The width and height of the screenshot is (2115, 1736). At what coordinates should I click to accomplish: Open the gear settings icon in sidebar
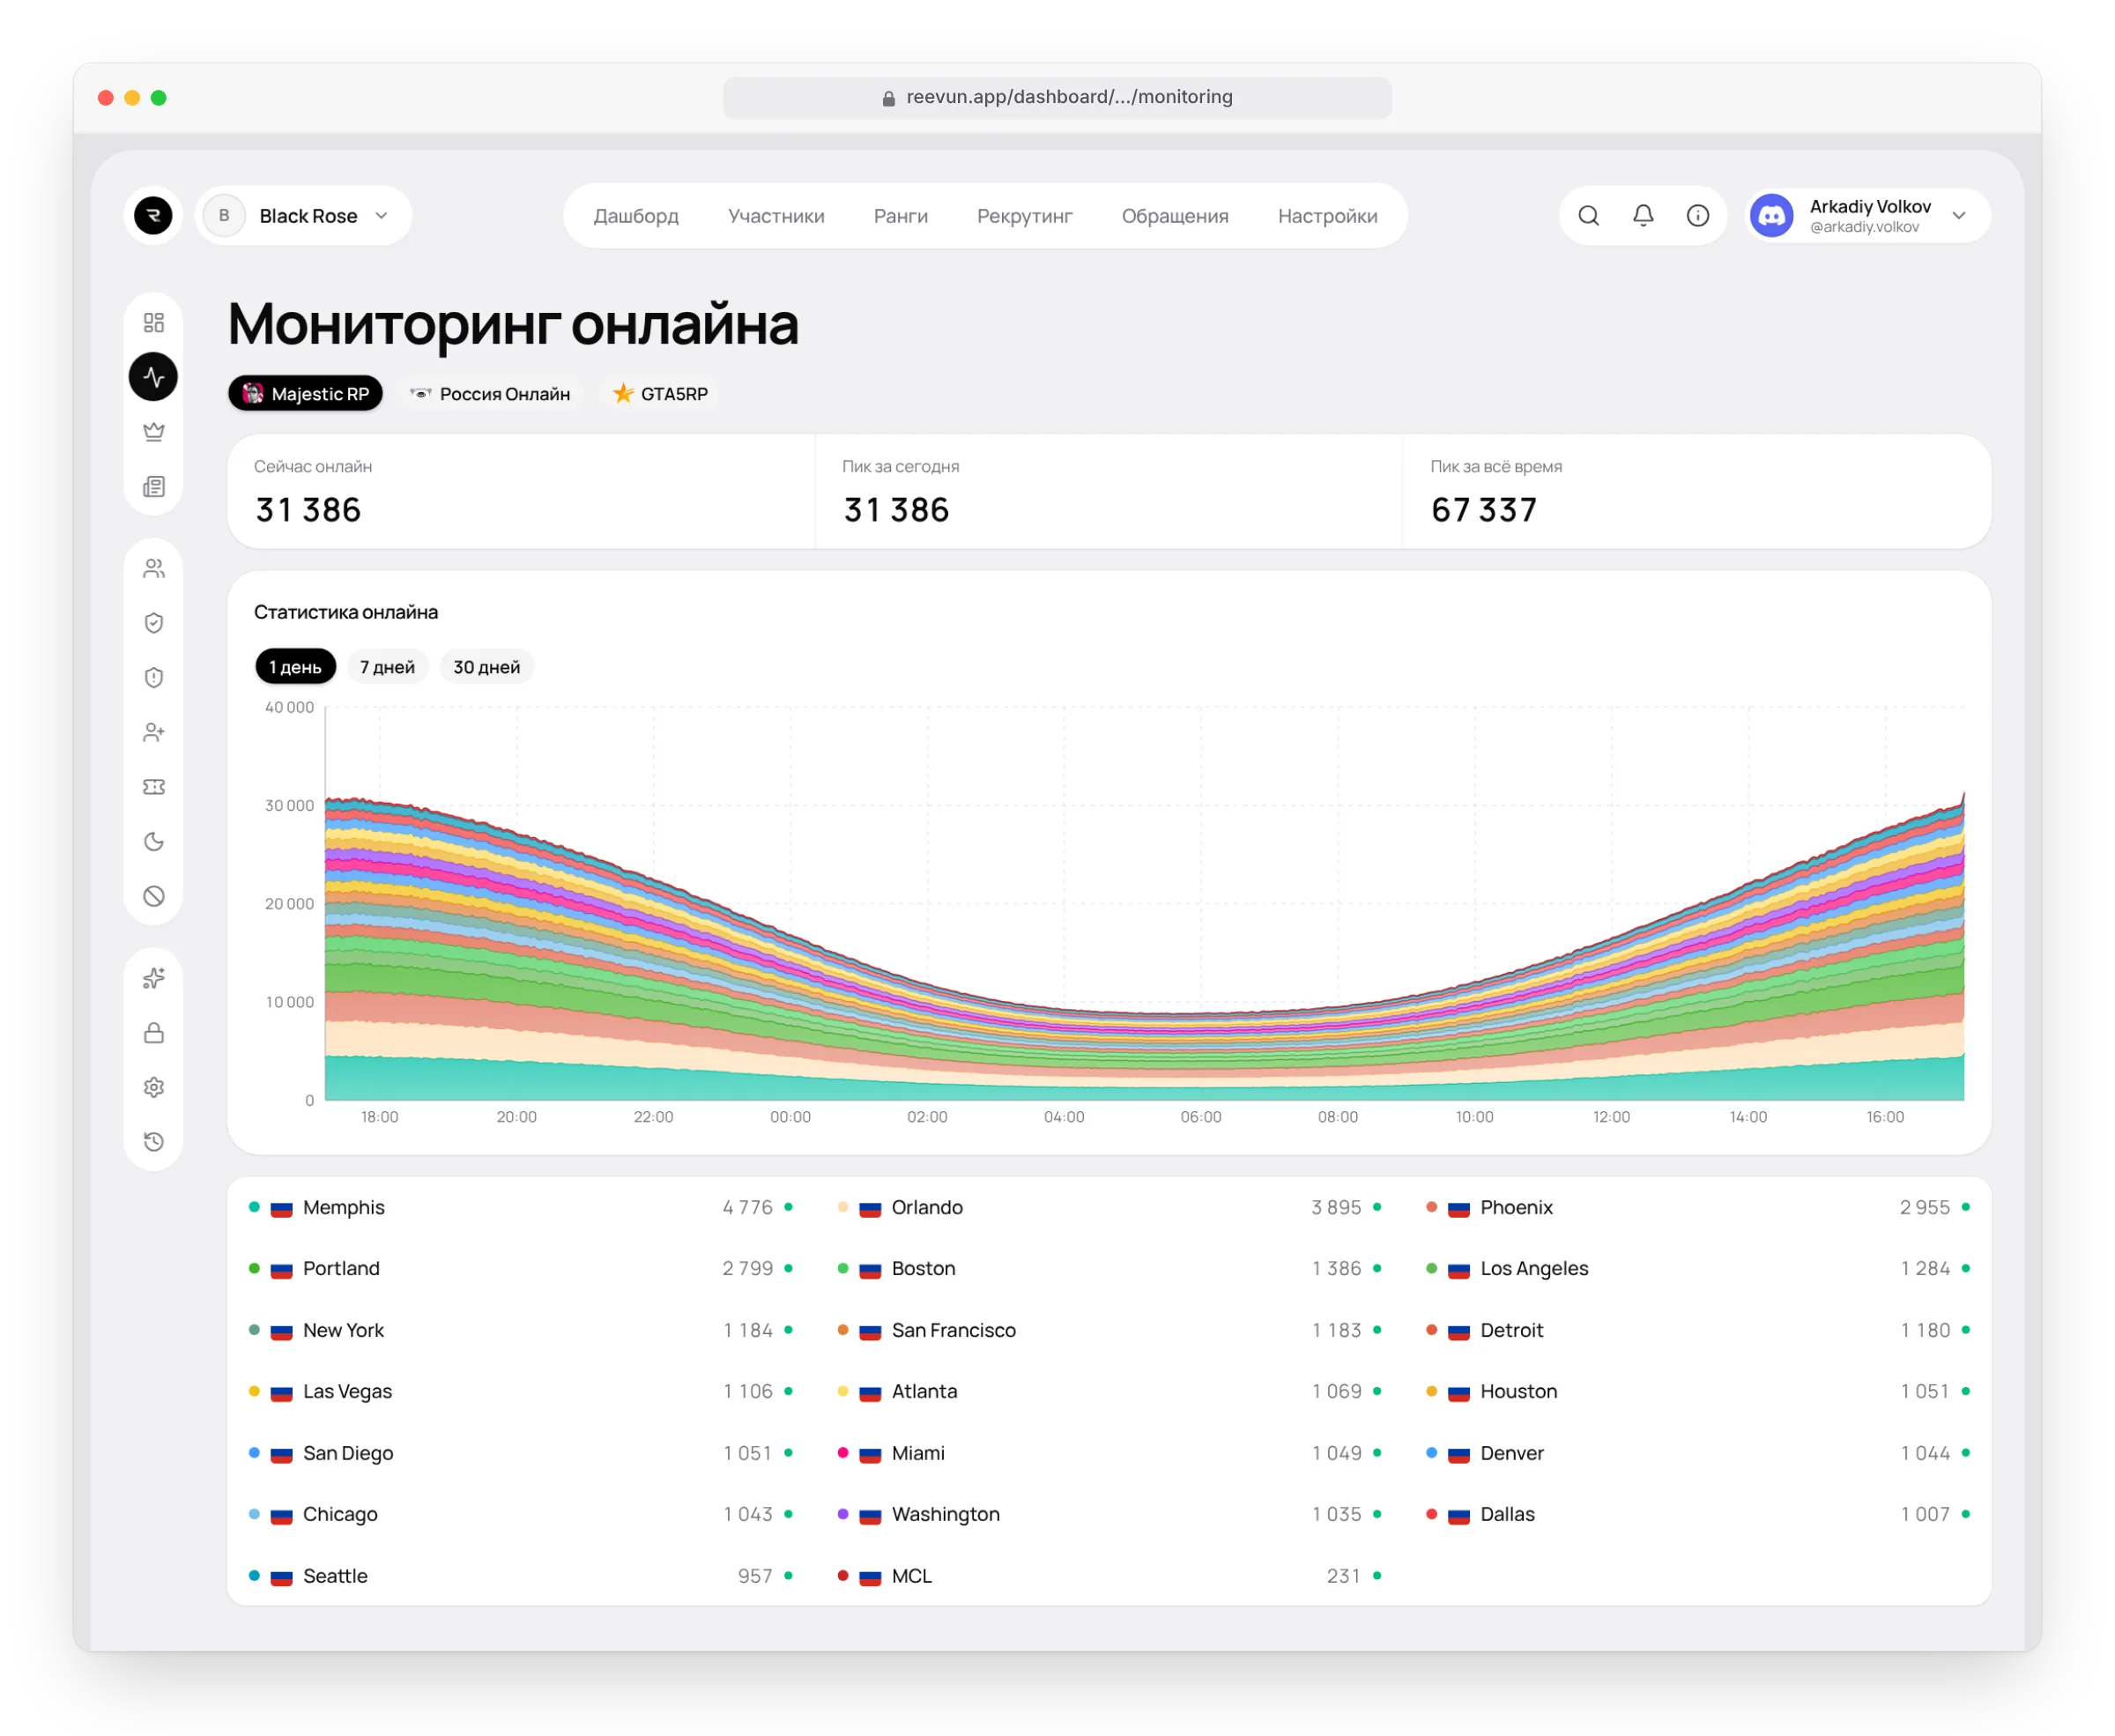(153, 1087)
